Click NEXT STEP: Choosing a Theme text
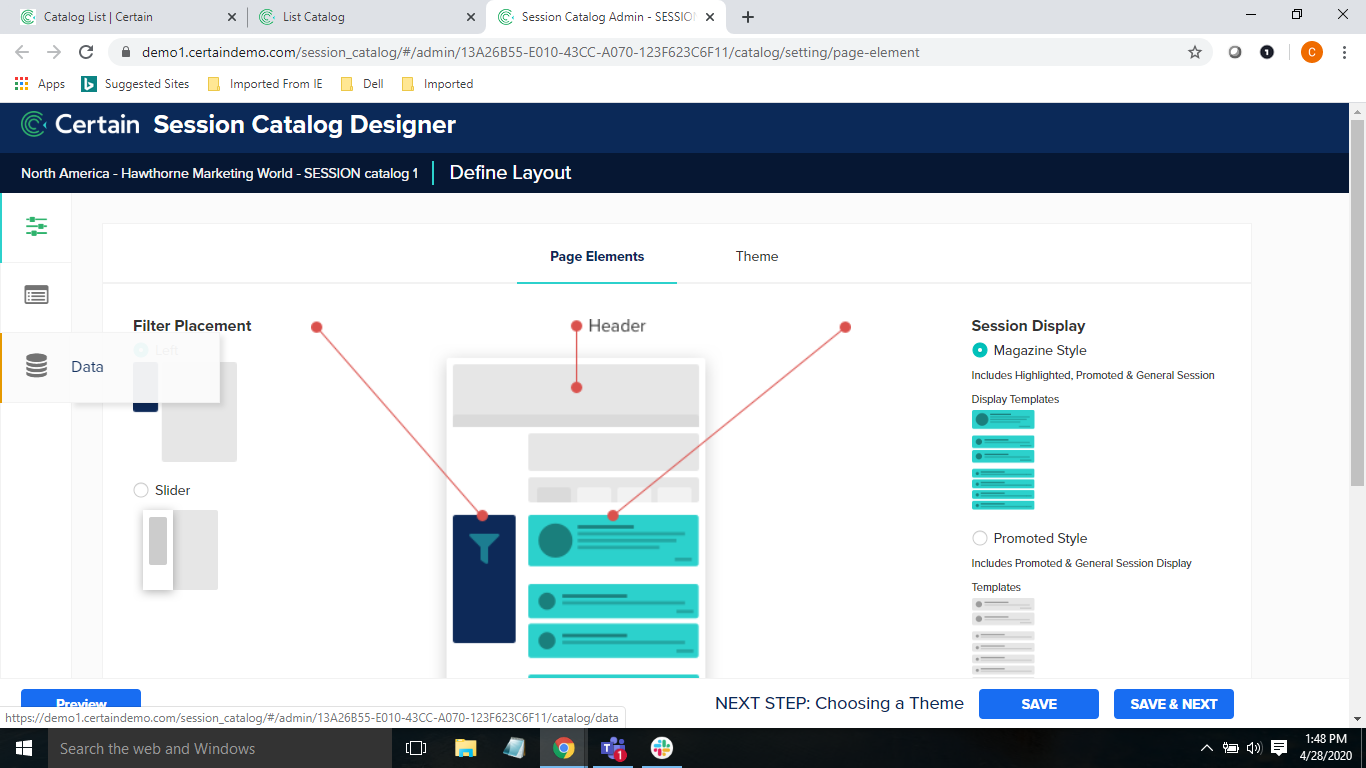Image resolution: width=1366 pixels, height=768 pixels. 839,703
